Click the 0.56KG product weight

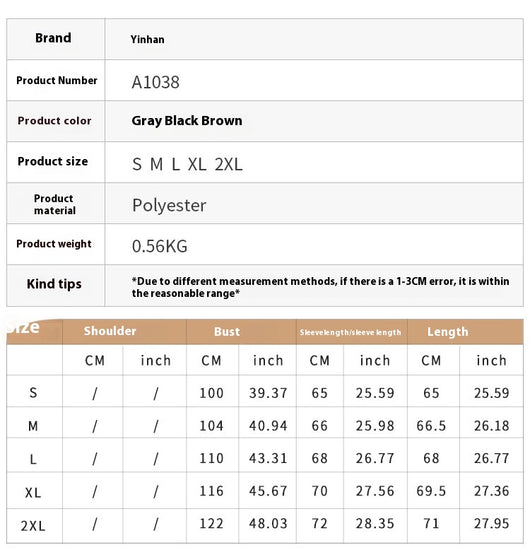(160, 246)
